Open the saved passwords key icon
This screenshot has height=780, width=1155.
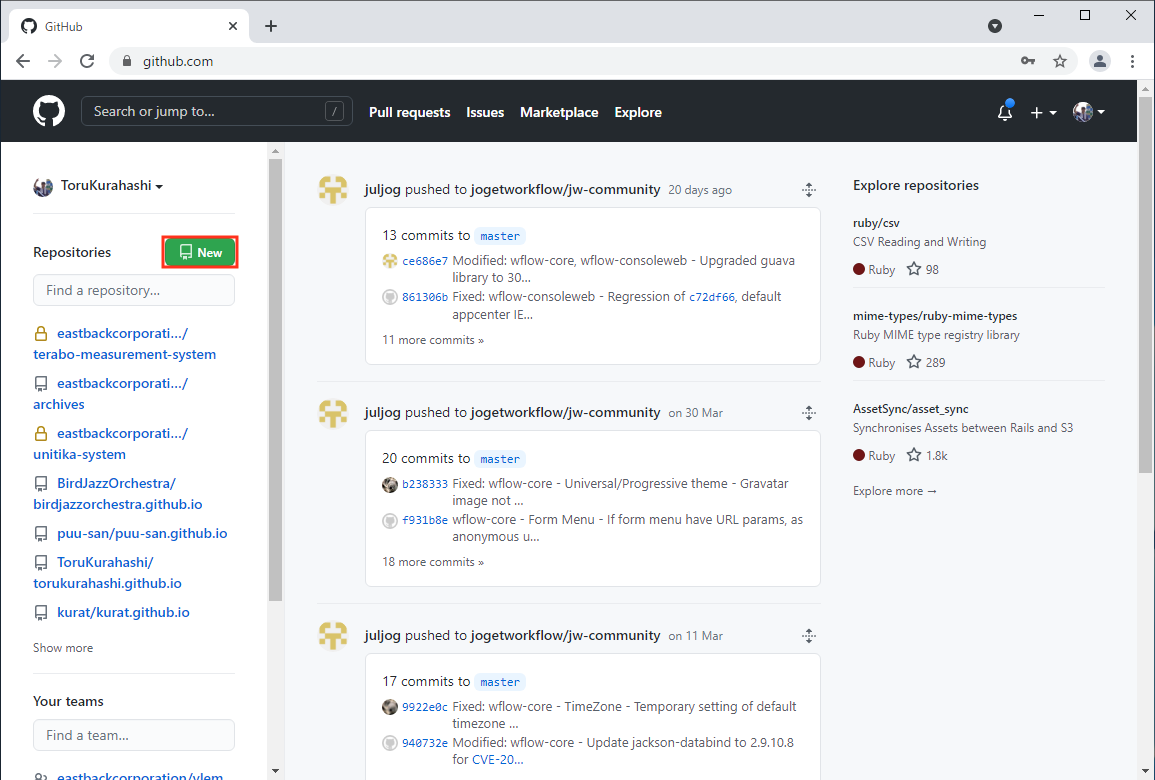pyautogui.click(x=1028, y=61)
